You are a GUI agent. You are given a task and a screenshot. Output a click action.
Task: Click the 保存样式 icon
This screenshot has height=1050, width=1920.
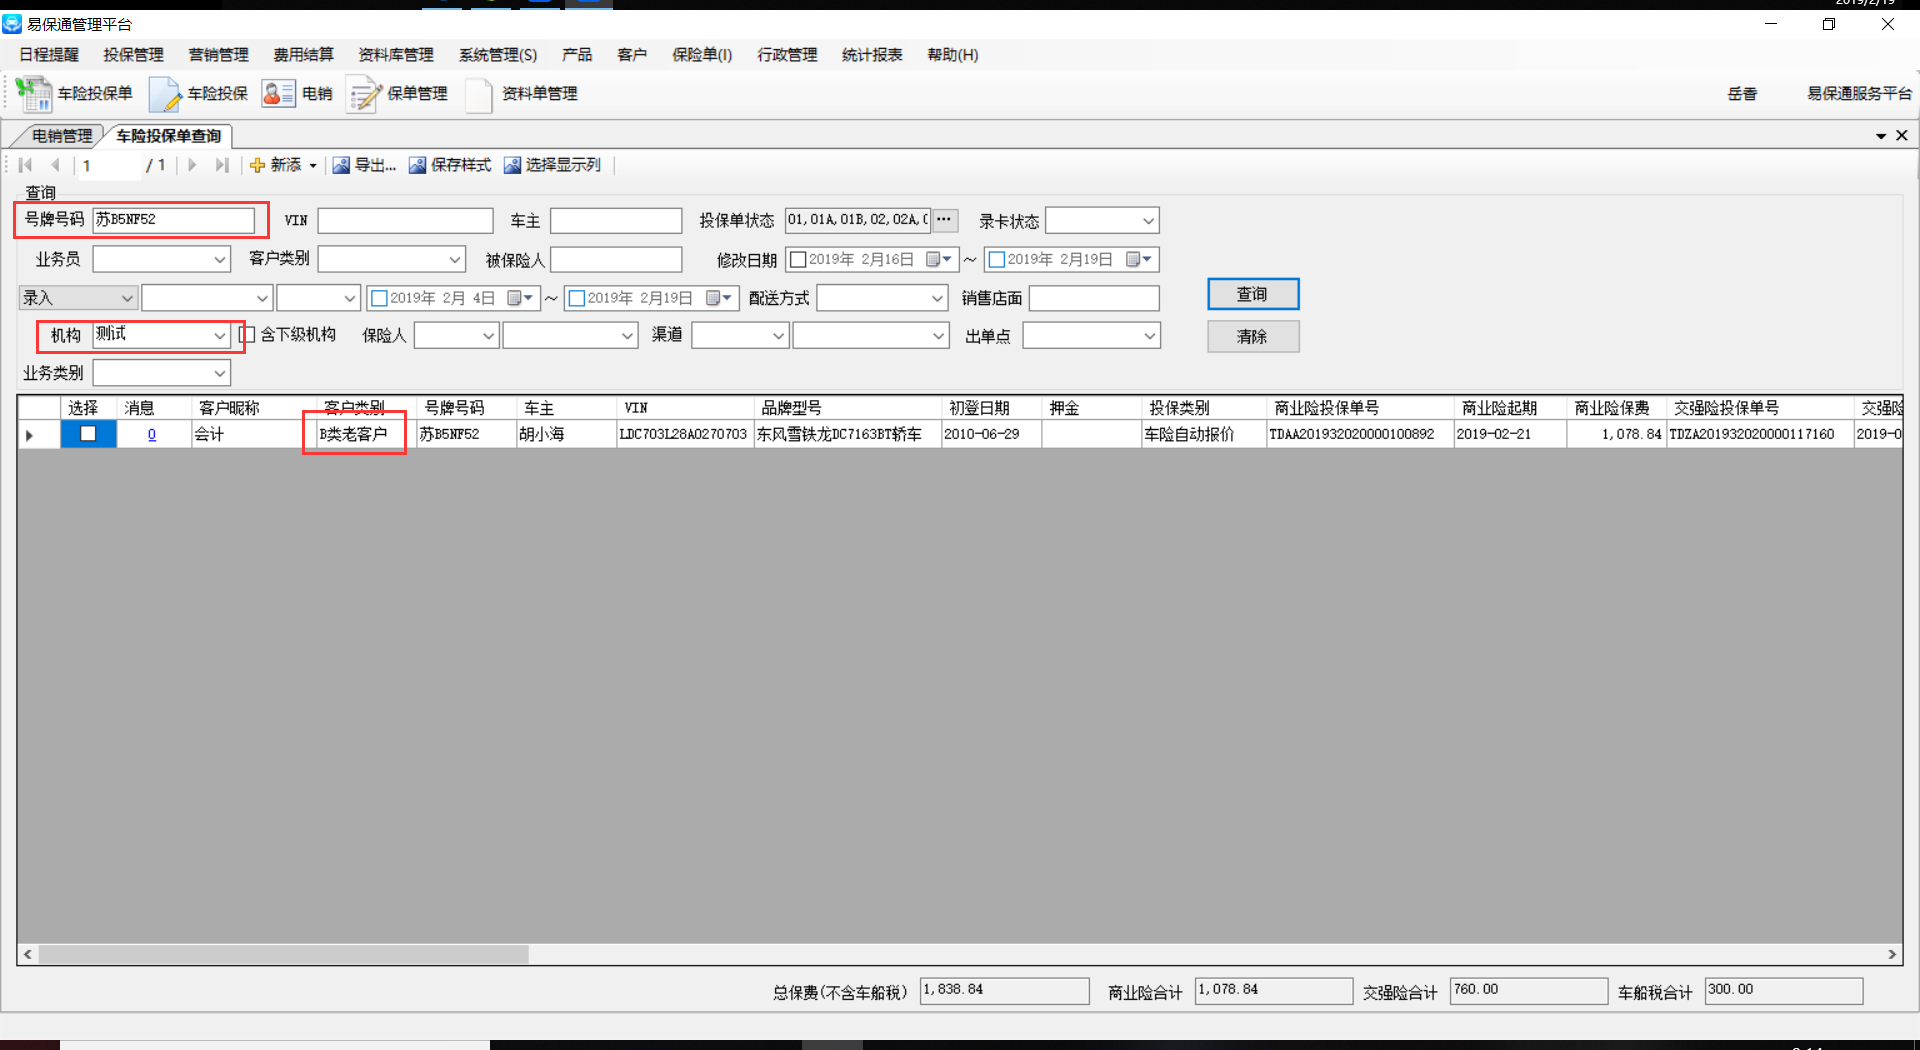coord(417,165)
